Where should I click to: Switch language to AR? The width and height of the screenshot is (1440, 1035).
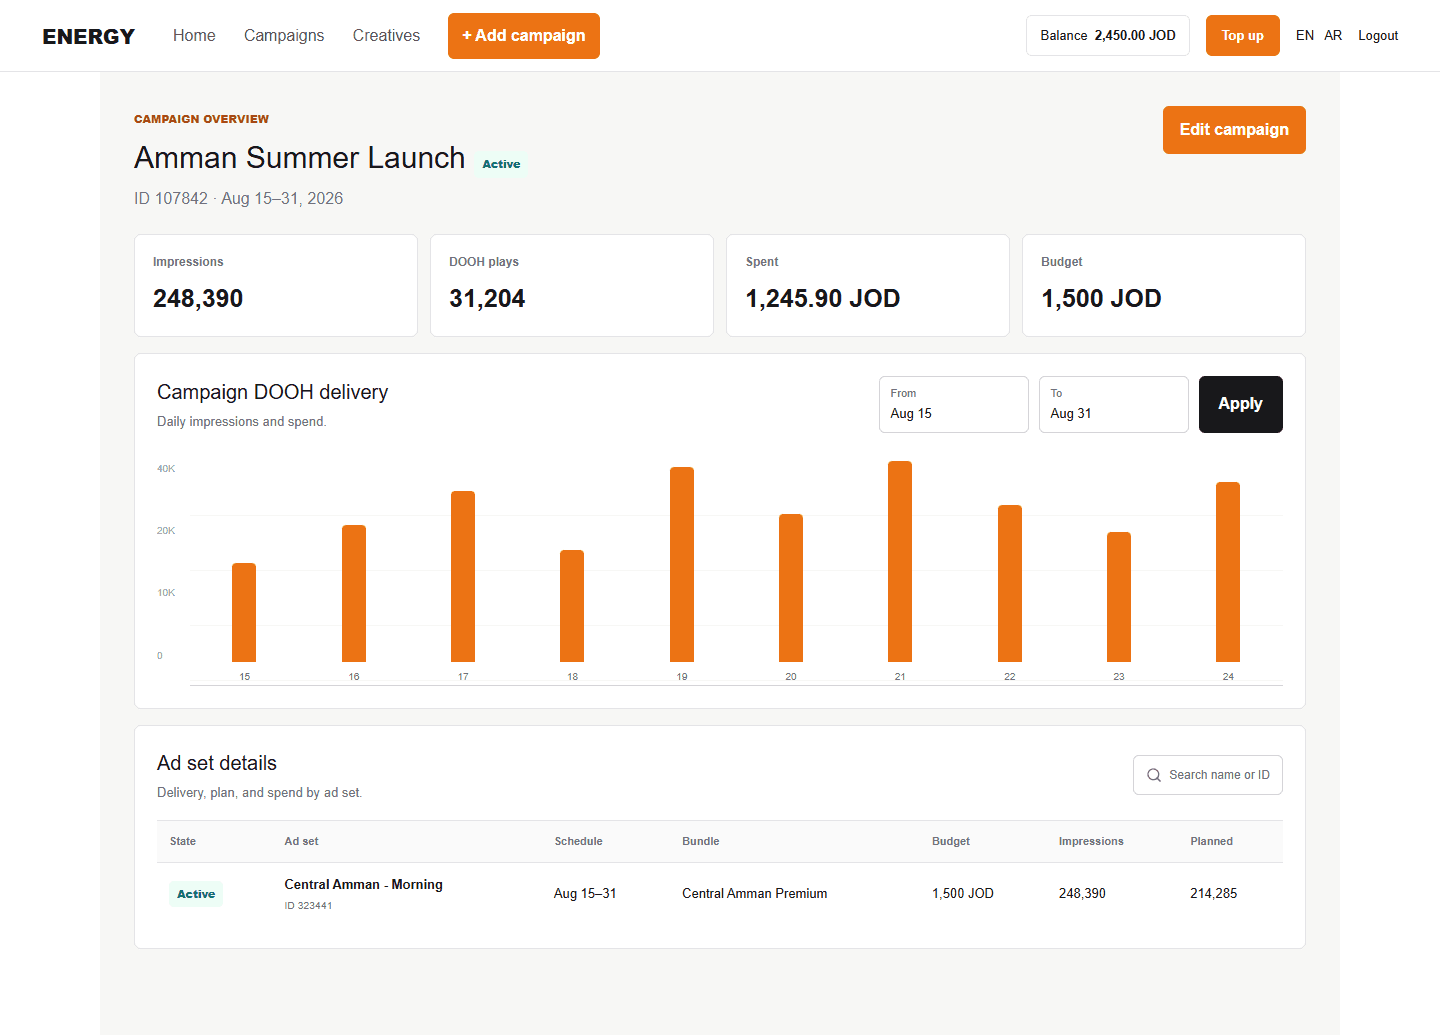coord(1333,35)
